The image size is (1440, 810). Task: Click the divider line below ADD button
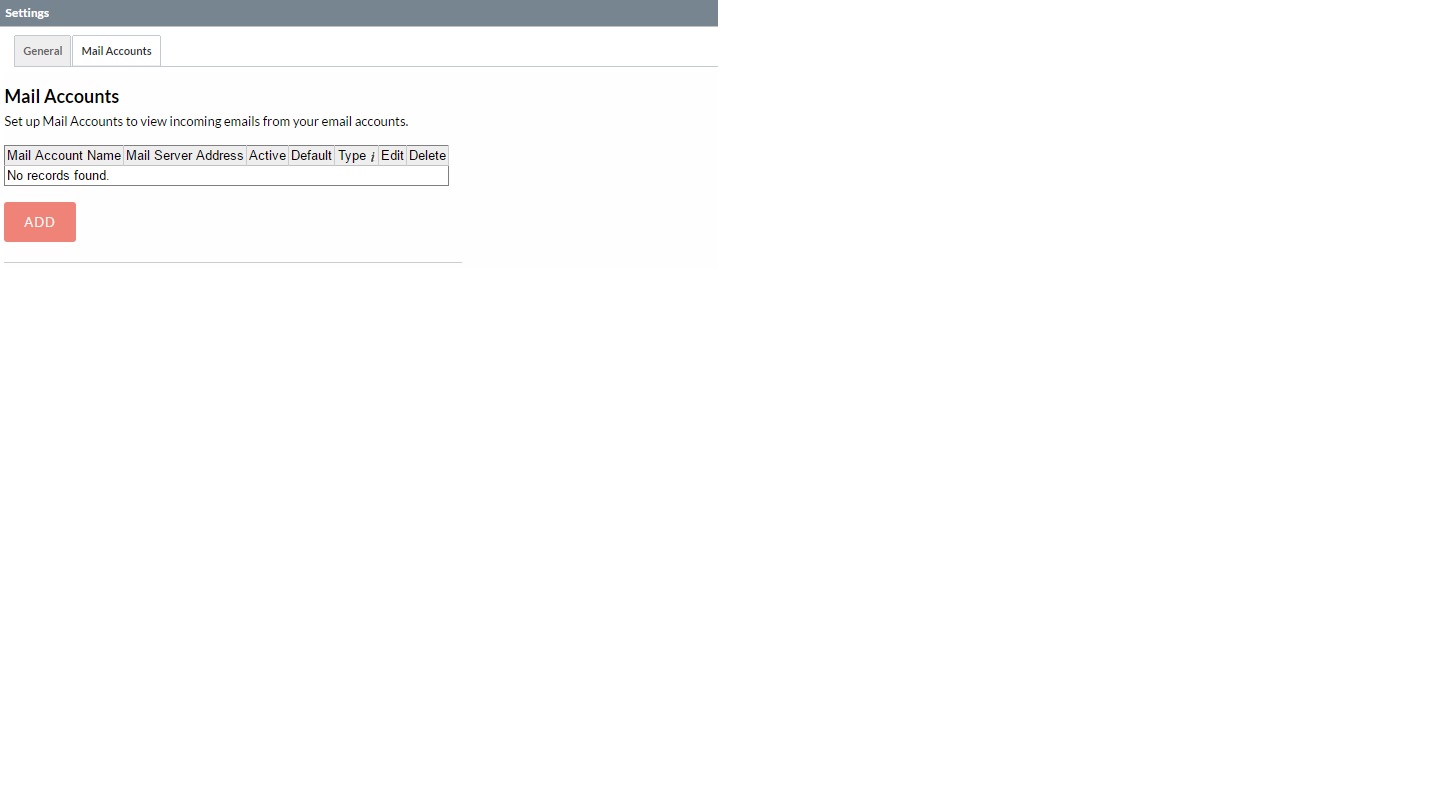pyautogui.click(x=233, y=262)
